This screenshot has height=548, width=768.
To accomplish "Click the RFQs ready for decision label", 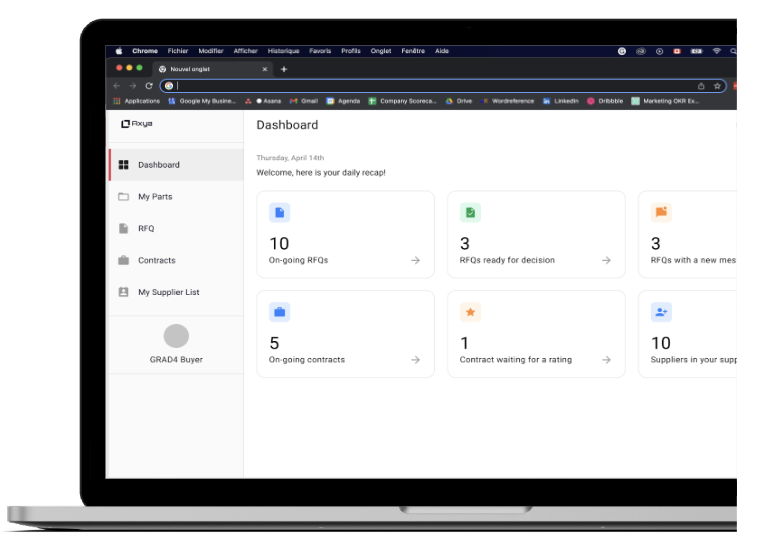I will point(507,260).
